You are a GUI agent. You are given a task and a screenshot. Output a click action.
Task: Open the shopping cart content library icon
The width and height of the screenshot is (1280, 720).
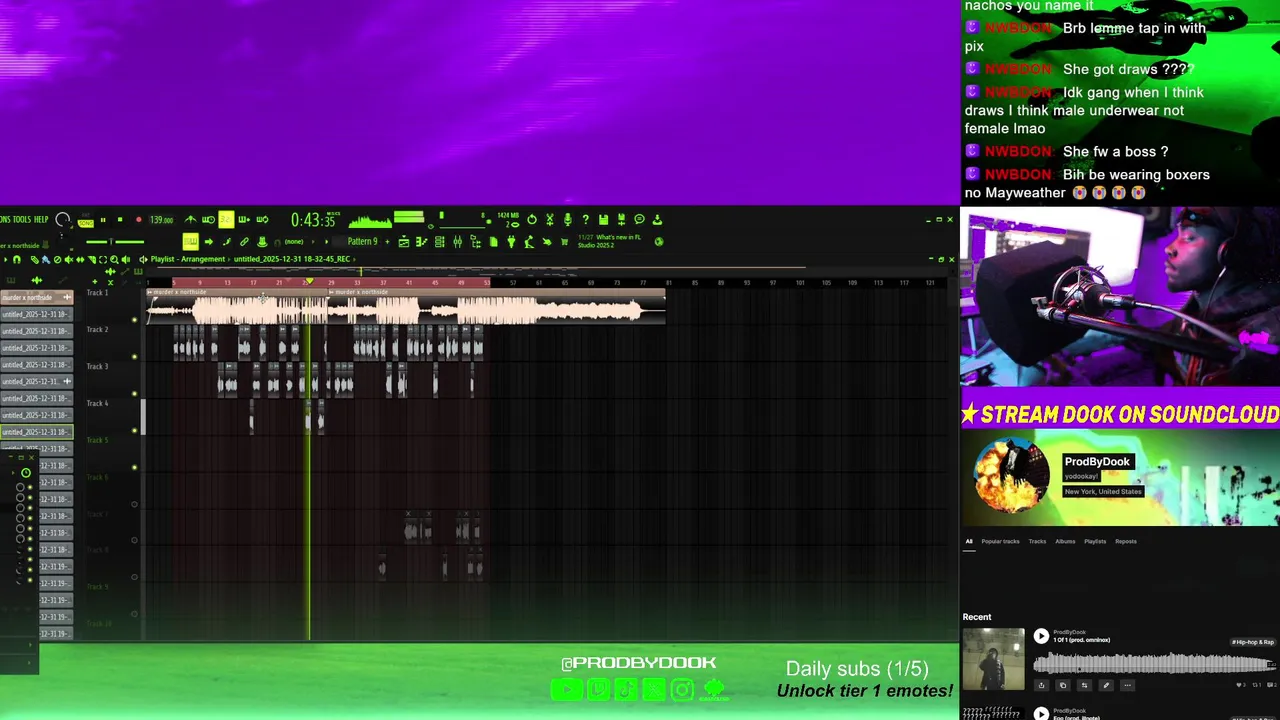[x=564, y=242]
